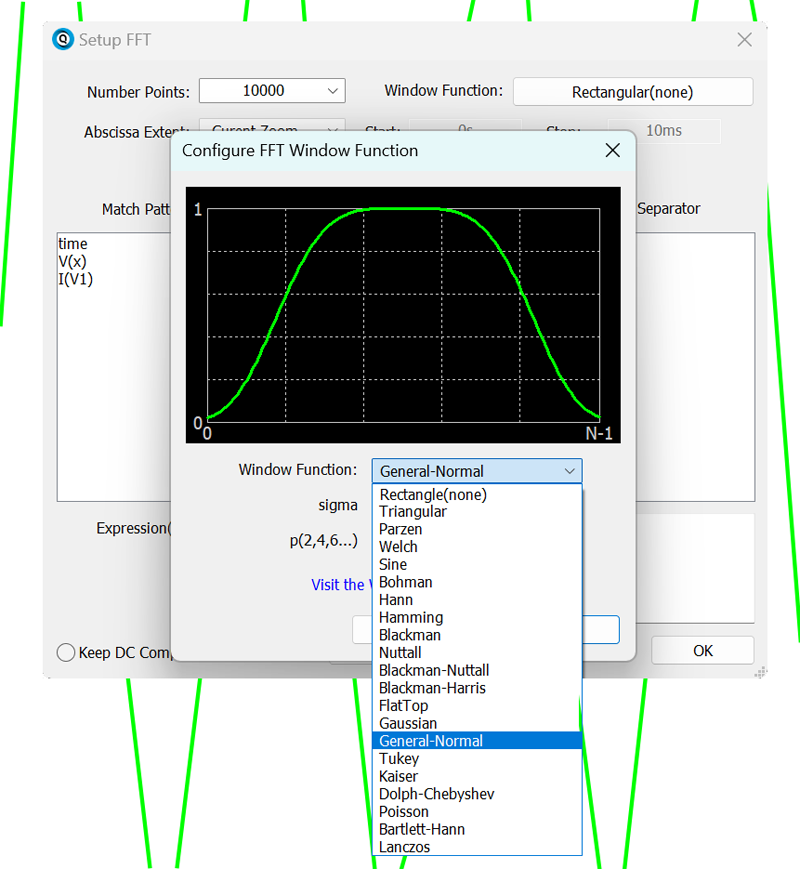Select Tukey window function entry
800x869 pixels.
coord(398,759)
